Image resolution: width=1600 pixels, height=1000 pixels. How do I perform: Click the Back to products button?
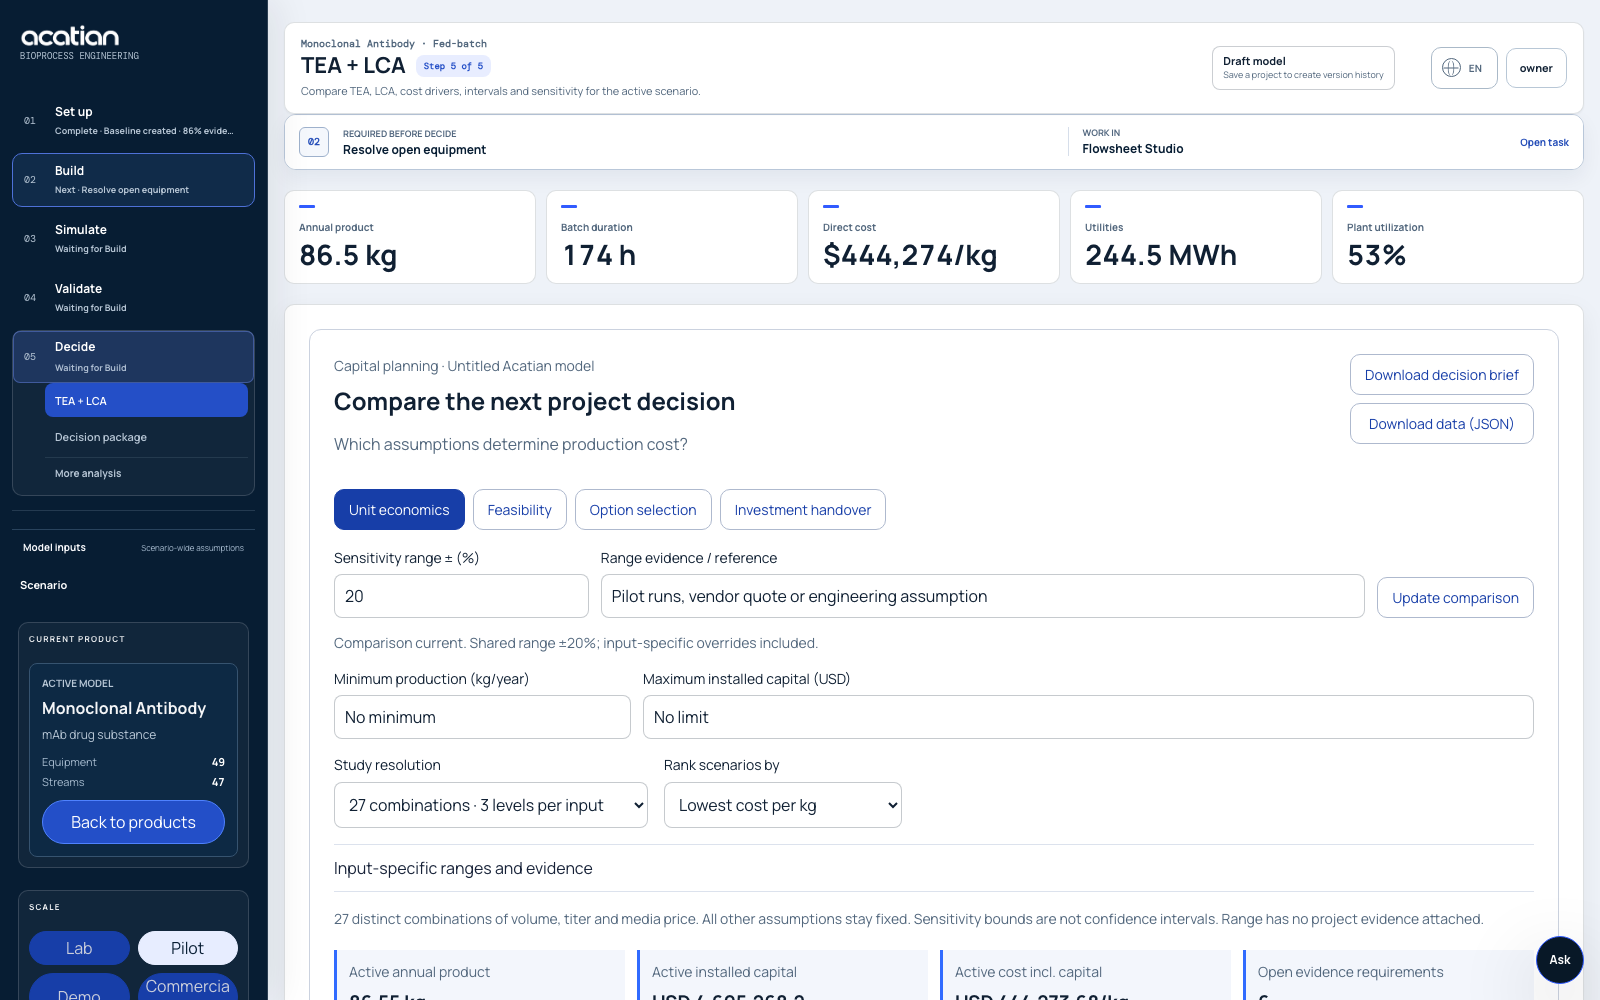[x=133, y=822]
